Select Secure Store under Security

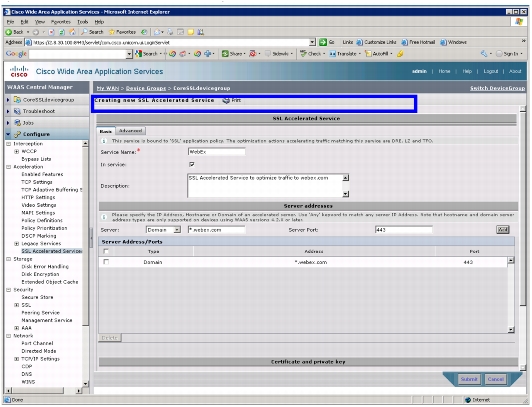pos(37,297)
